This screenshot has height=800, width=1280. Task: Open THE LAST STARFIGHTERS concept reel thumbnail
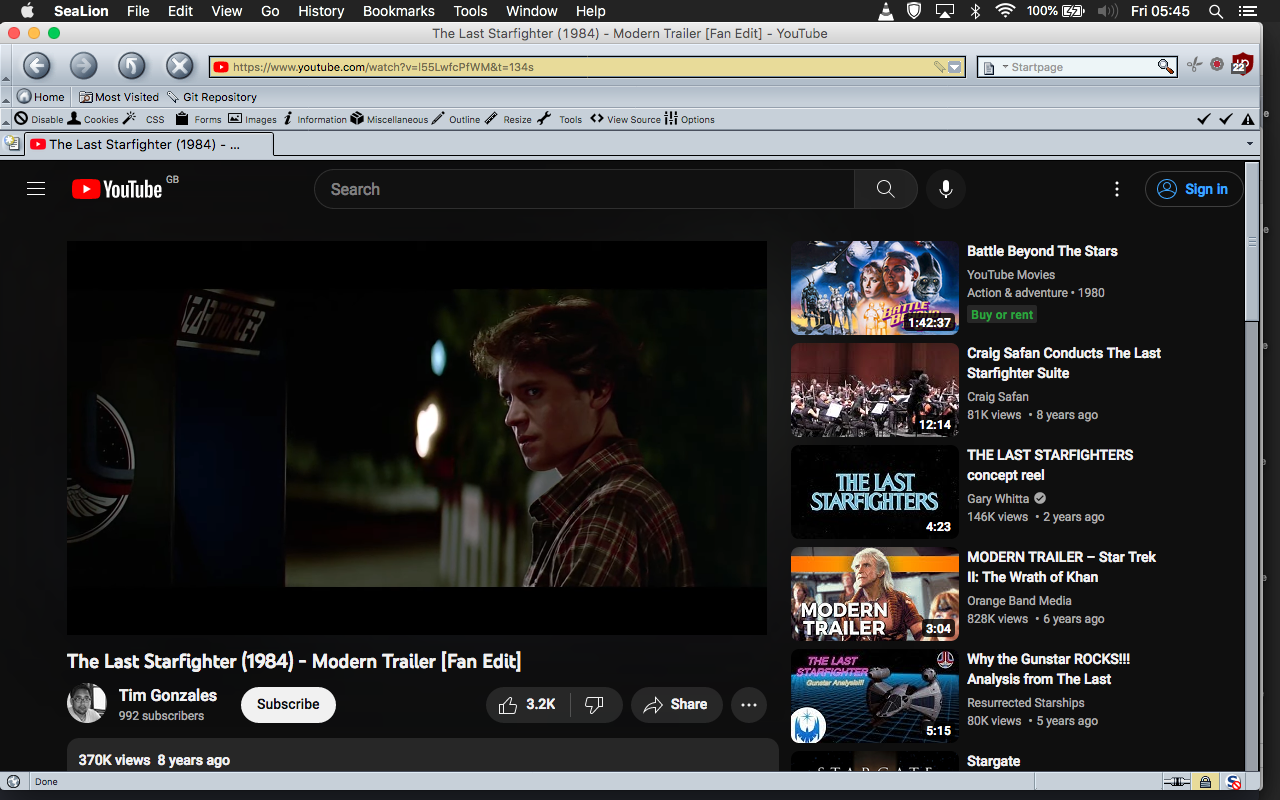[875, 492]
